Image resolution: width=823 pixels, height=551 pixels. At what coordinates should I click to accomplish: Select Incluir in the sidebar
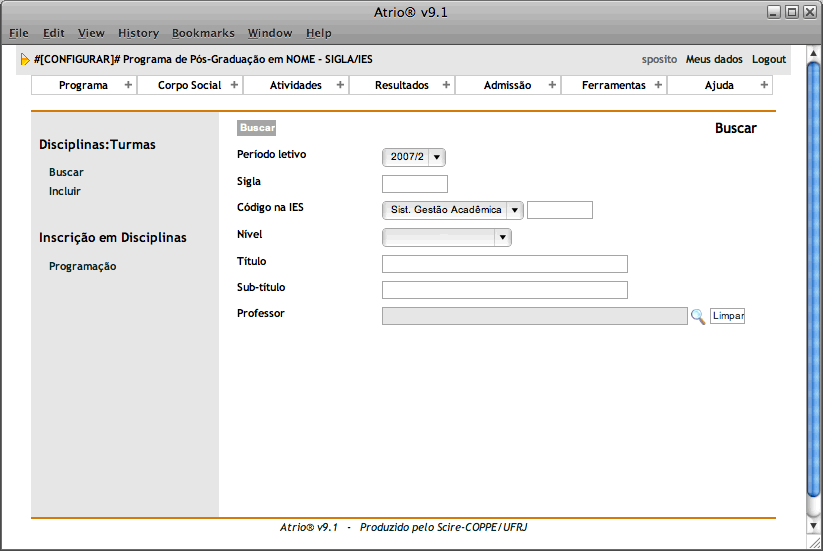65,191
